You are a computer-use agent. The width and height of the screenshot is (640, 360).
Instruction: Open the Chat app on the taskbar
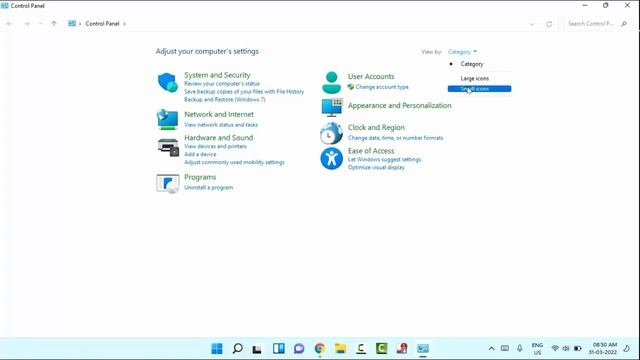(x=299, y=349)
